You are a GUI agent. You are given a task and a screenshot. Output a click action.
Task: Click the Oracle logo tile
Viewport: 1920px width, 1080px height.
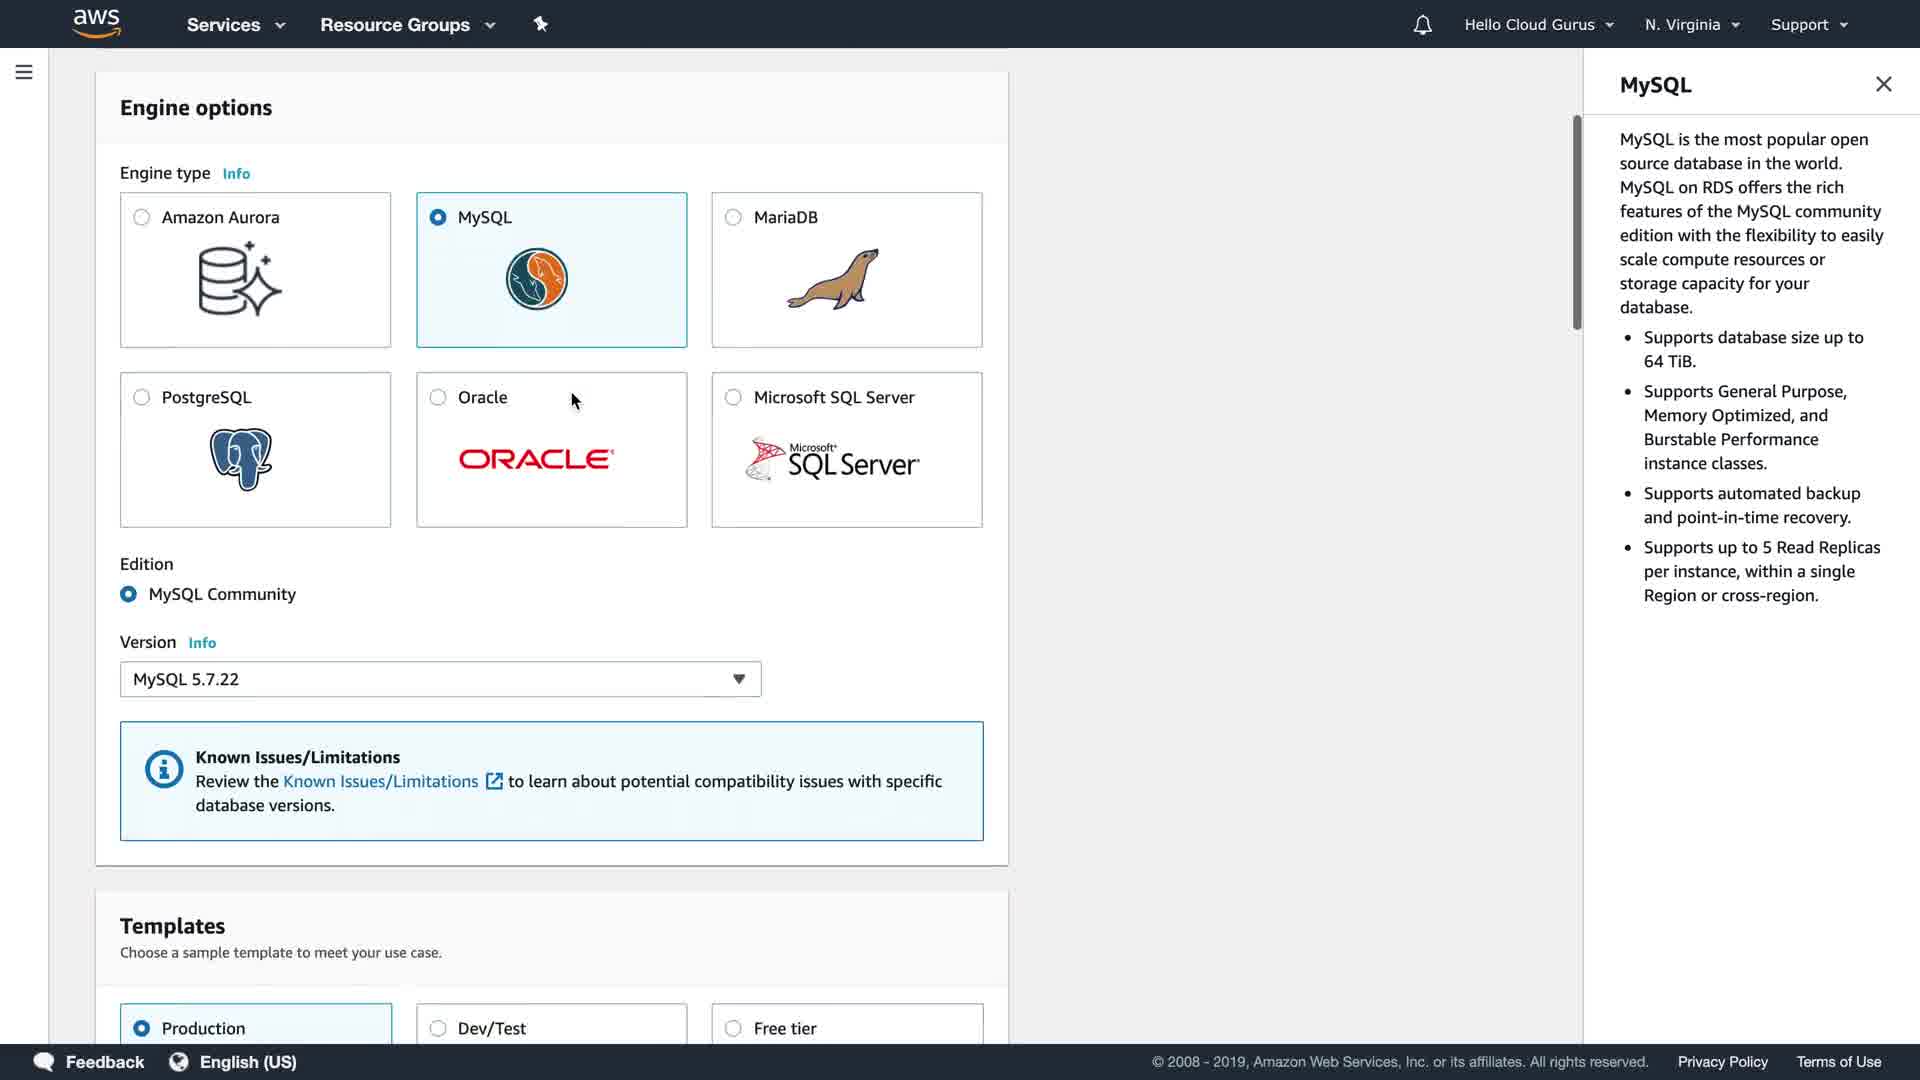537,459
